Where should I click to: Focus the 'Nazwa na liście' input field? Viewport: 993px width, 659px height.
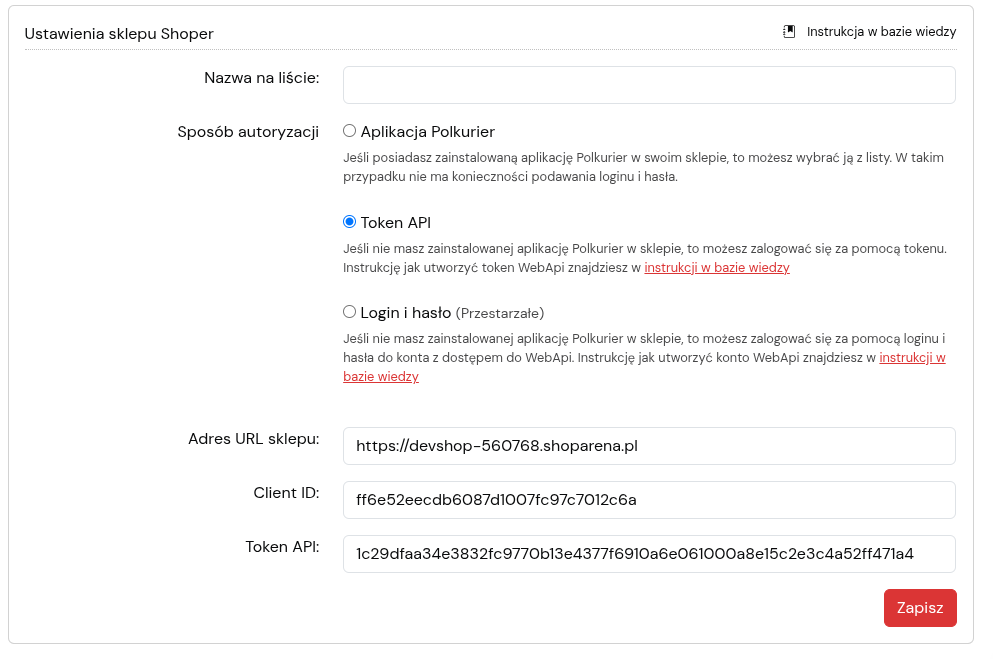649,85
